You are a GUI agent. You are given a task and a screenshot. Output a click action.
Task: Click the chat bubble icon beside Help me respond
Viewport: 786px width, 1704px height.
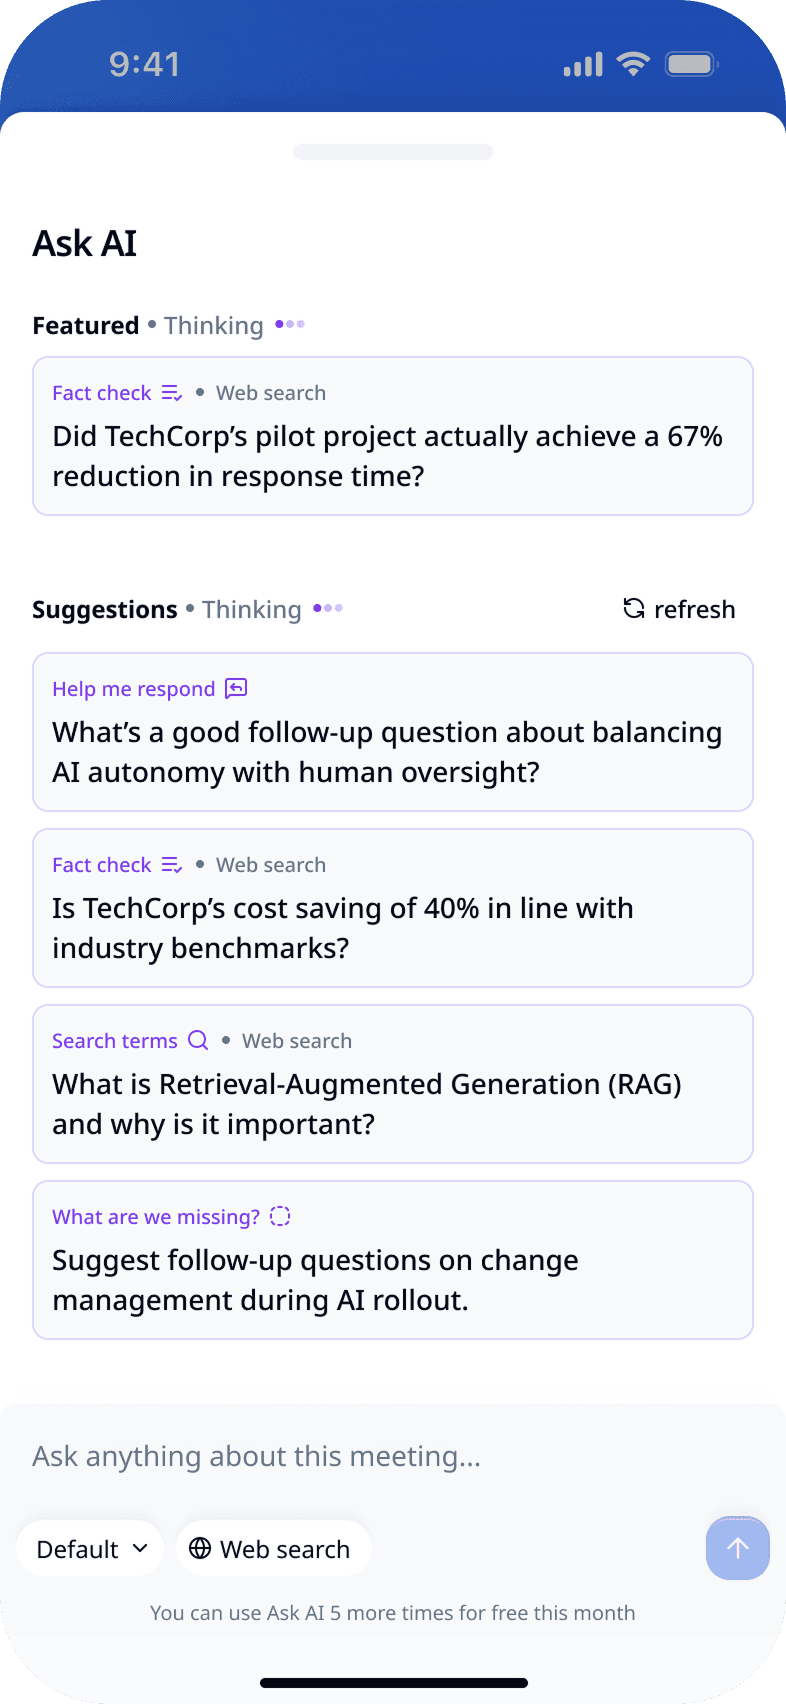236,688
